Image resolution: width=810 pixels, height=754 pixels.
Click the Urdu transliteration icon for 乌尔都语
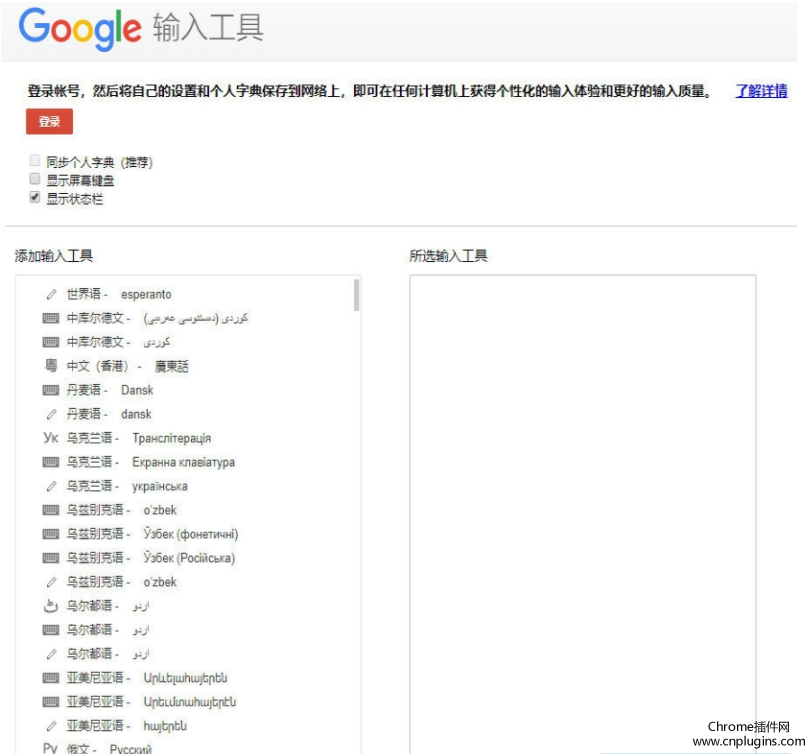coord(51,605)
